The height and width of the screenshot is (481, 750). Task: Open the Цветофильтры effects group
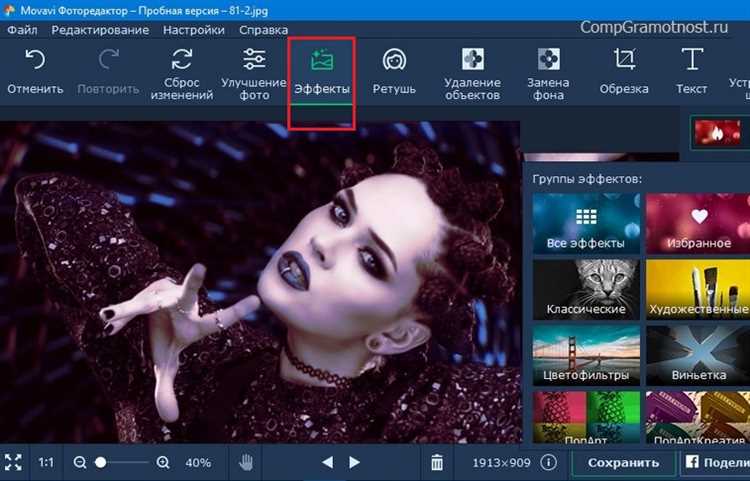[x=586, y=356]
